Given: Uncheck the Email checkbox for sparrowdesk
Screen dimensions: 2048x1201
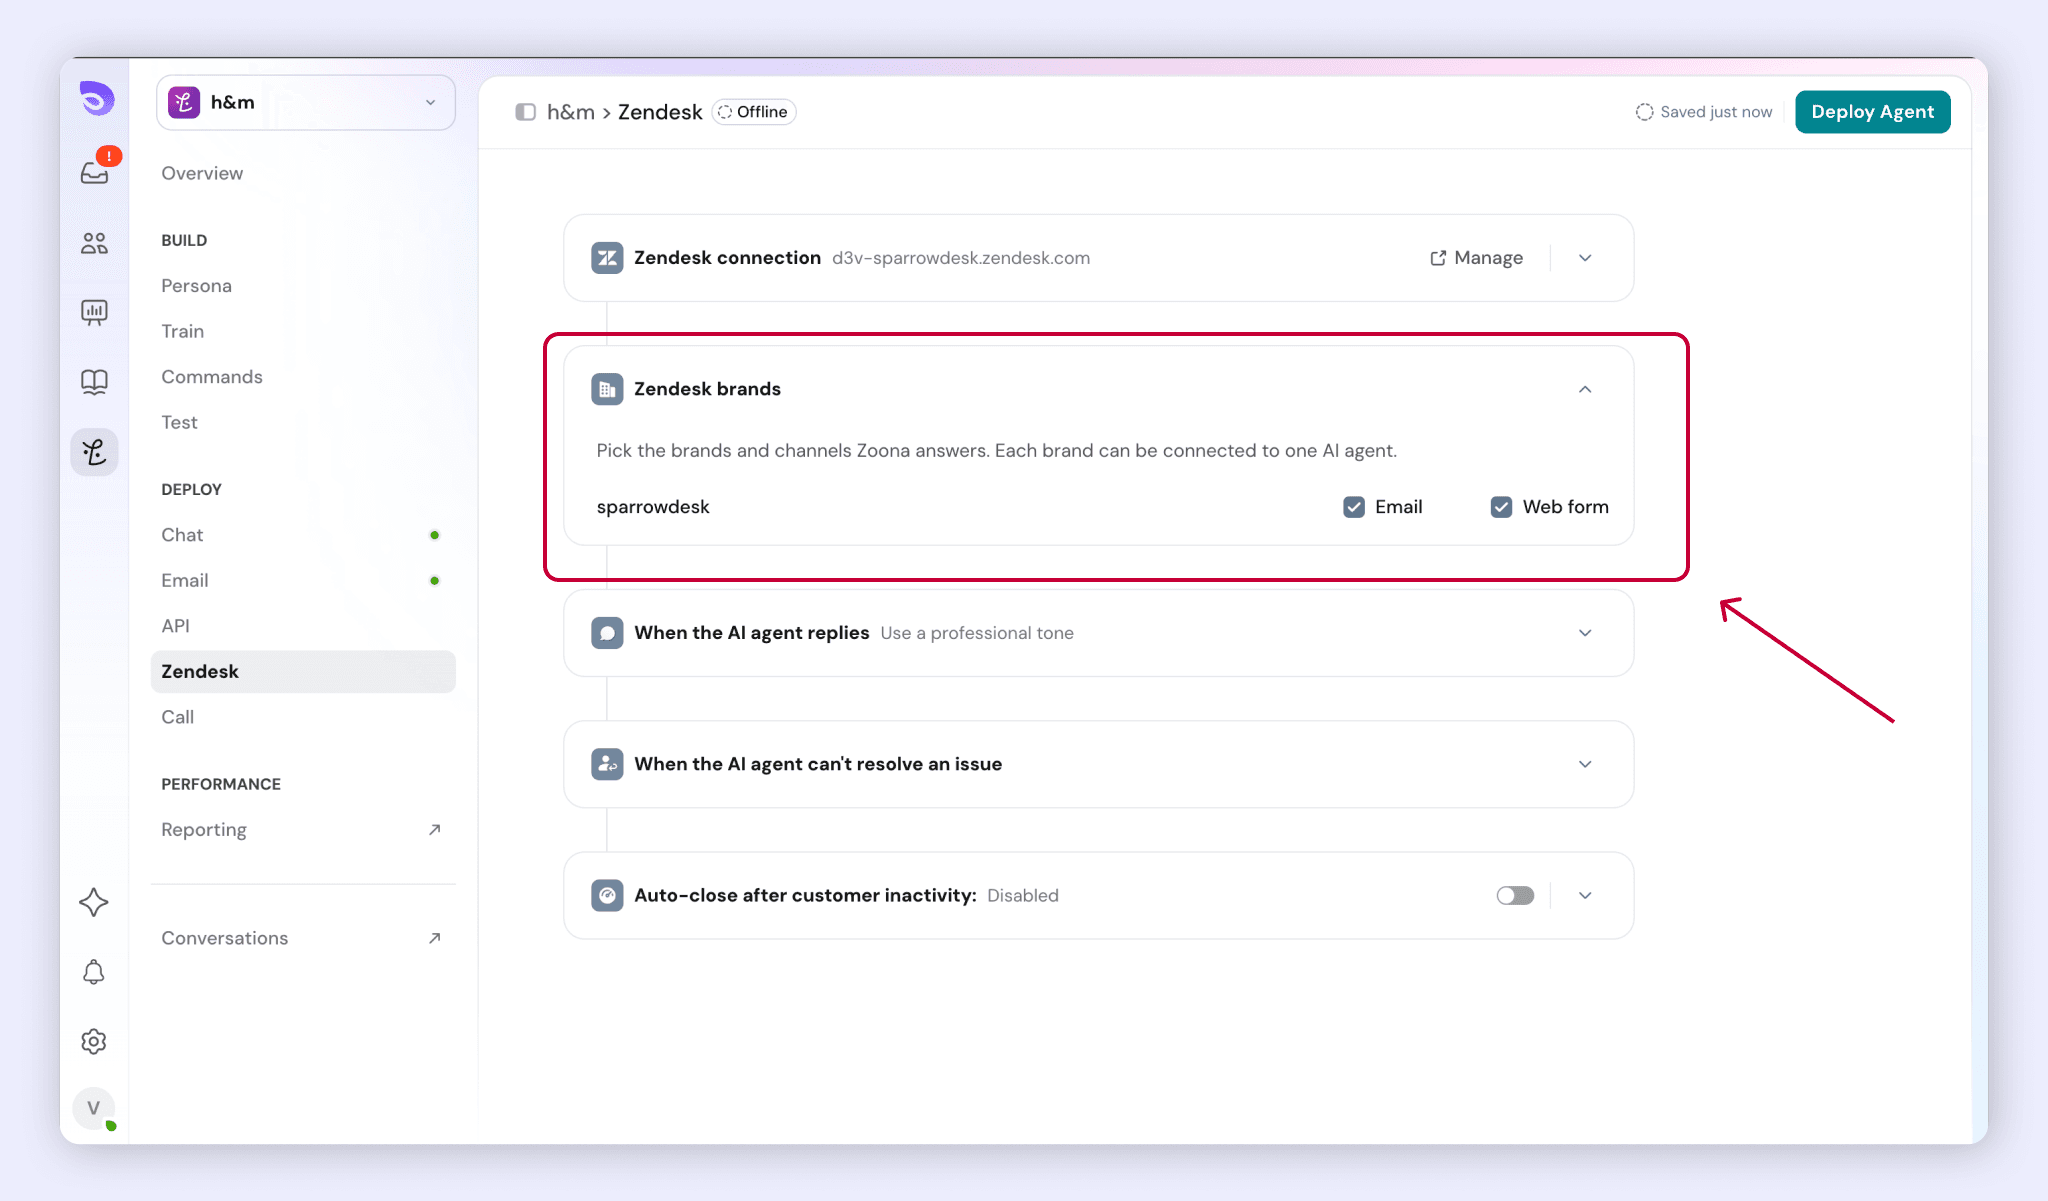Looking at the screenshot, I should (x=1354, y=507).
